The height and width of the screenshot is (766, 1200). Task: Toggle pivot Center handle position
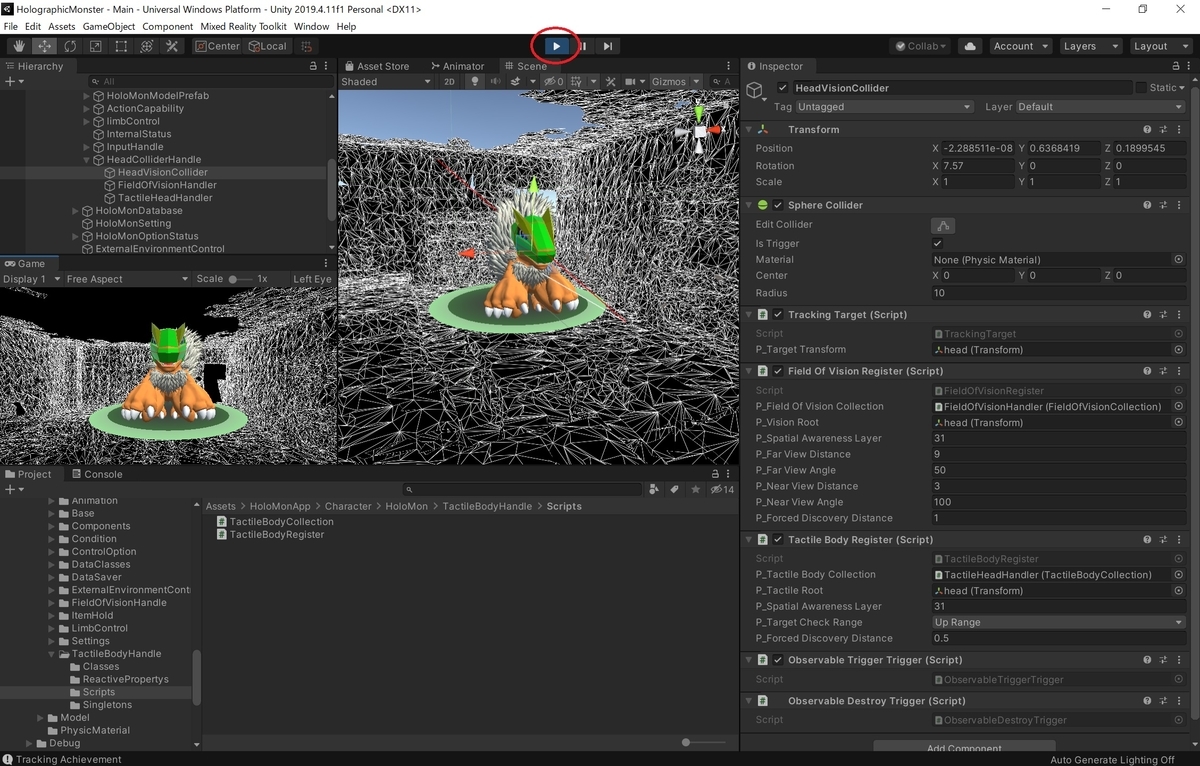coord(217,46)
